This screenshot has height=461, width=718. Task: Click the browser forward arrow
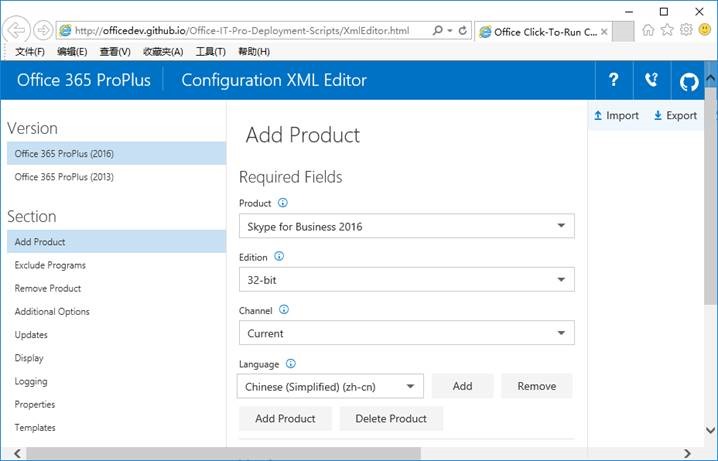click(x=44, y=31)
